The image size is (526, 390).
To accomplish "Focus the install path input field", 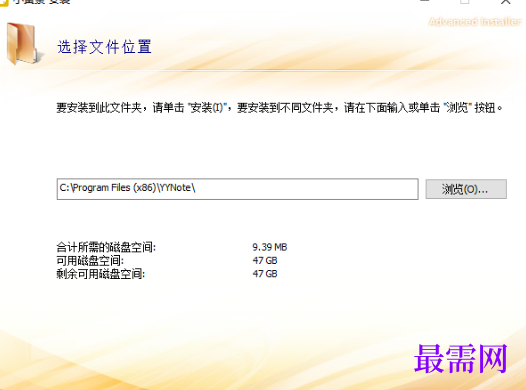I will point(238,189).
